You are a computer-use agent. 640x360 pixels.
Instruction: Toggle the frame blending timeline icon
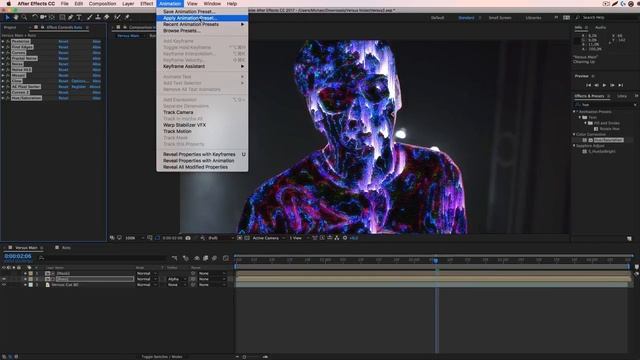tap(206, 258)
